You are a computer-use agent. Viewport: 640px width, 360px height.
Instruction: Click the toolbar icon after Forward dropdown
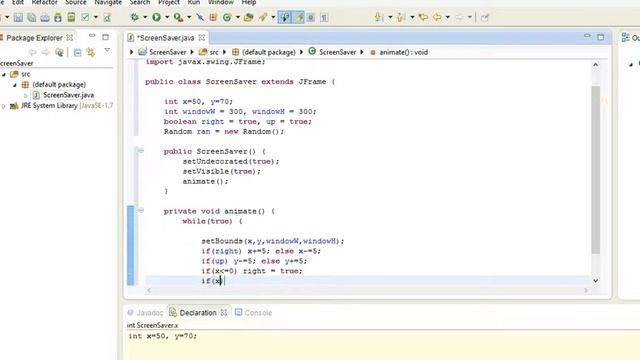point(484,18)
